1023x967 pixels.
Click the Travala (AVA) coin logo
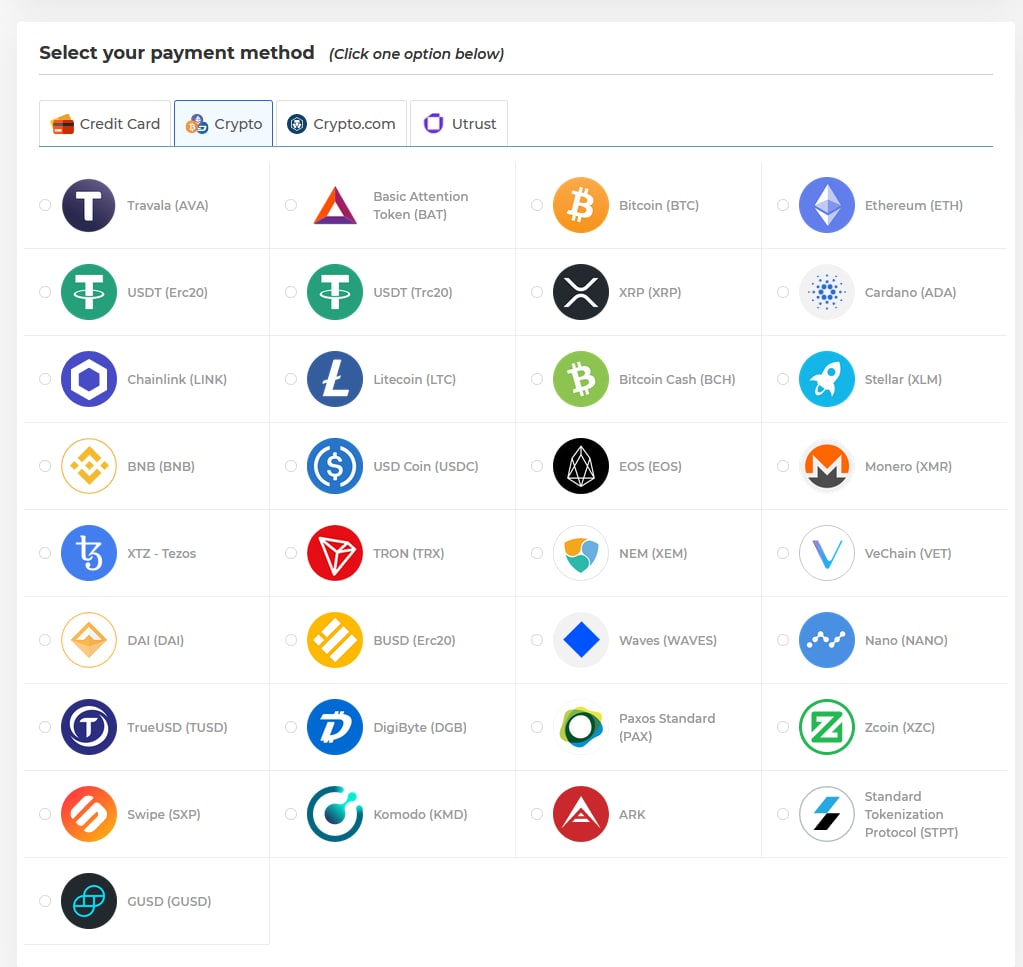coord(89,206)
